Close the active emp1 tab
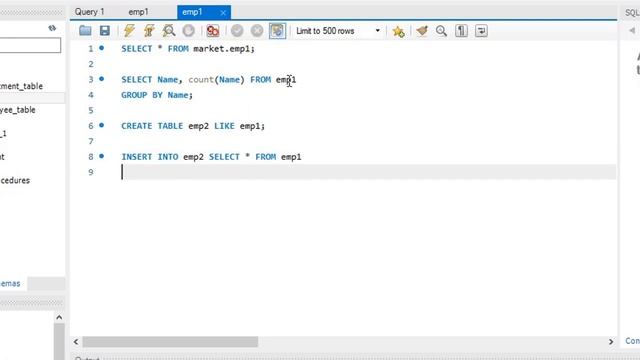The image size is (640, 360). [223, 13]
